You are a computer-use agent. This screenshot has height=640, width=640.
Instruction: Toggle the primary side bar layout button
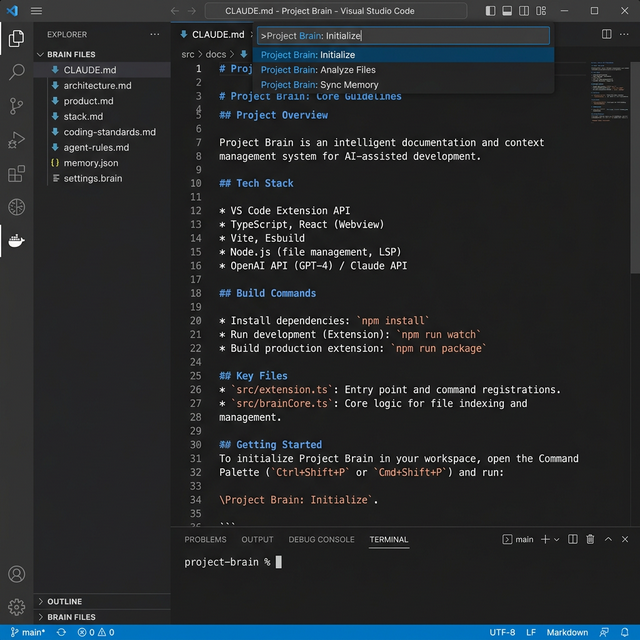click(x=491, y=11)
